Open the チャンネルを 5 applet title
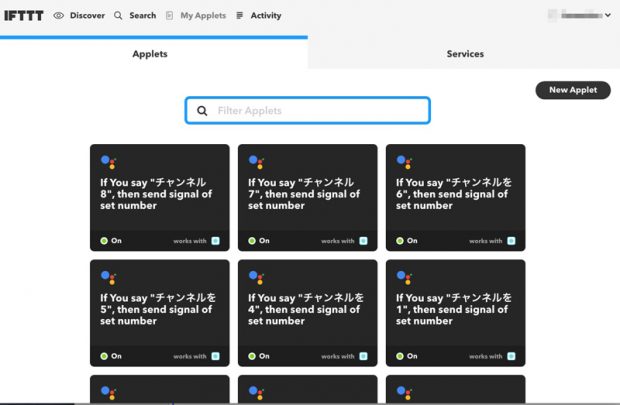 tap(158, 309)
